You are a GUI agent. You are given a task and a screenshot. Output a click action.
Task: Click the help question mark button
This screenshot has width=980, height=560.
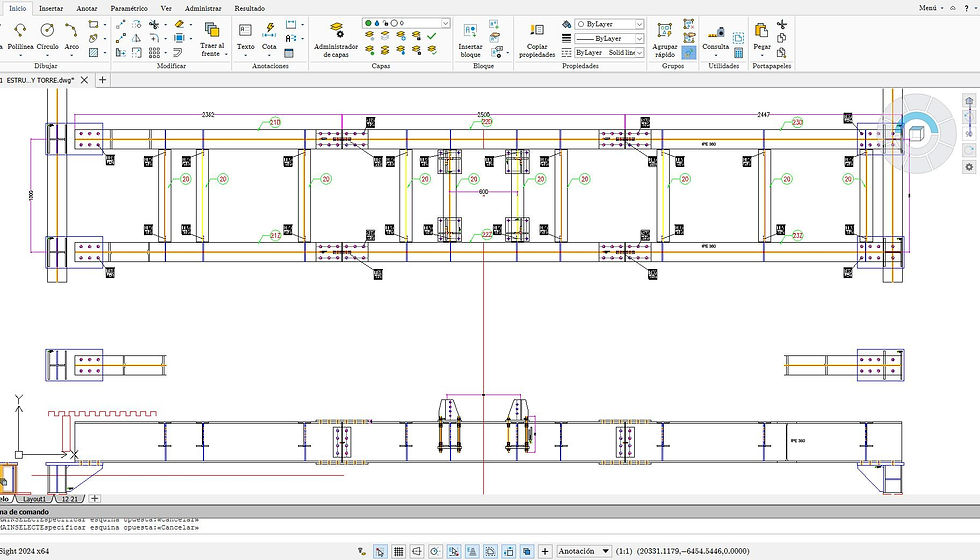click(x=966, y=8)
